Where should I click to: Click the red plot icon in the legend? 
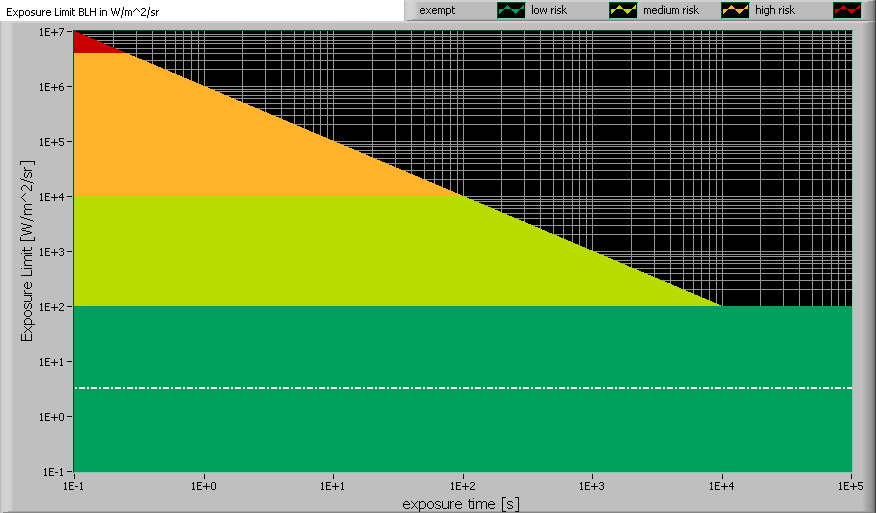pos(846,10)
